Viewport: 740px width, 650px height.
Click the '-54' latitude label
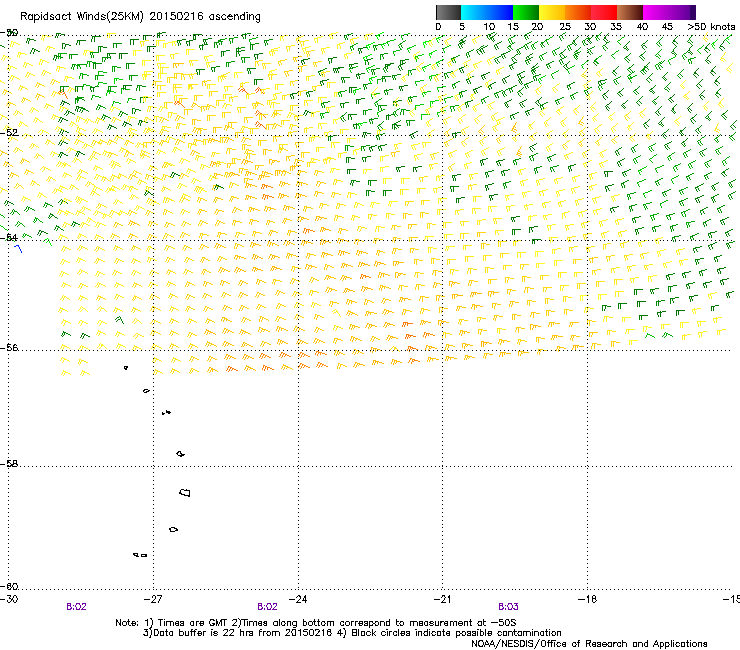point(9,237)
